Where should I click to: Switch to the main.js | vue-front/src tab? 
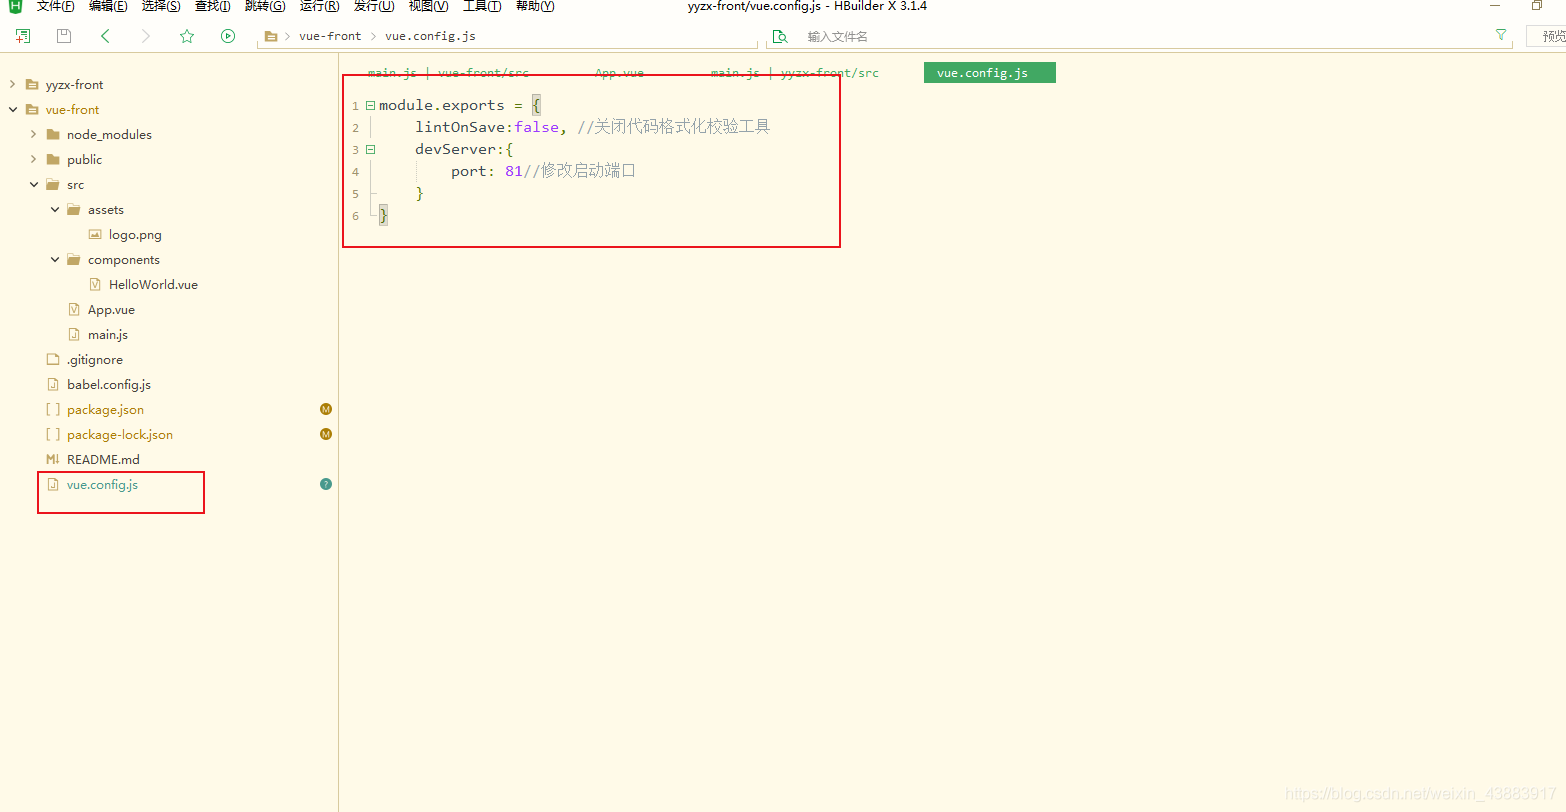448,73
